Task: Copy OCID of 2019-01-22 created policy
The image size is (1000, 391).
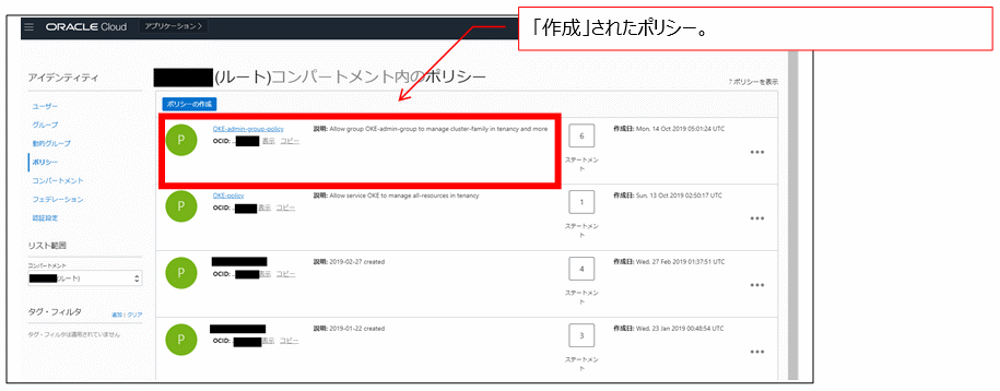Action: click(290, 341)
